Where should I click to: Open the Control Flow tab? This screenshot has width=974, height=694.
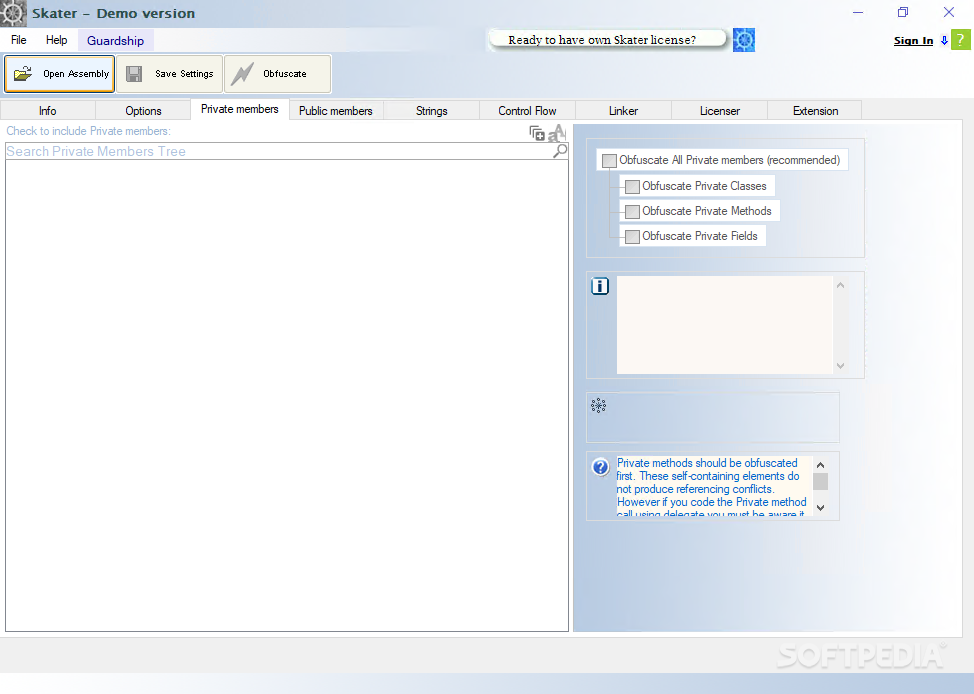527,111
